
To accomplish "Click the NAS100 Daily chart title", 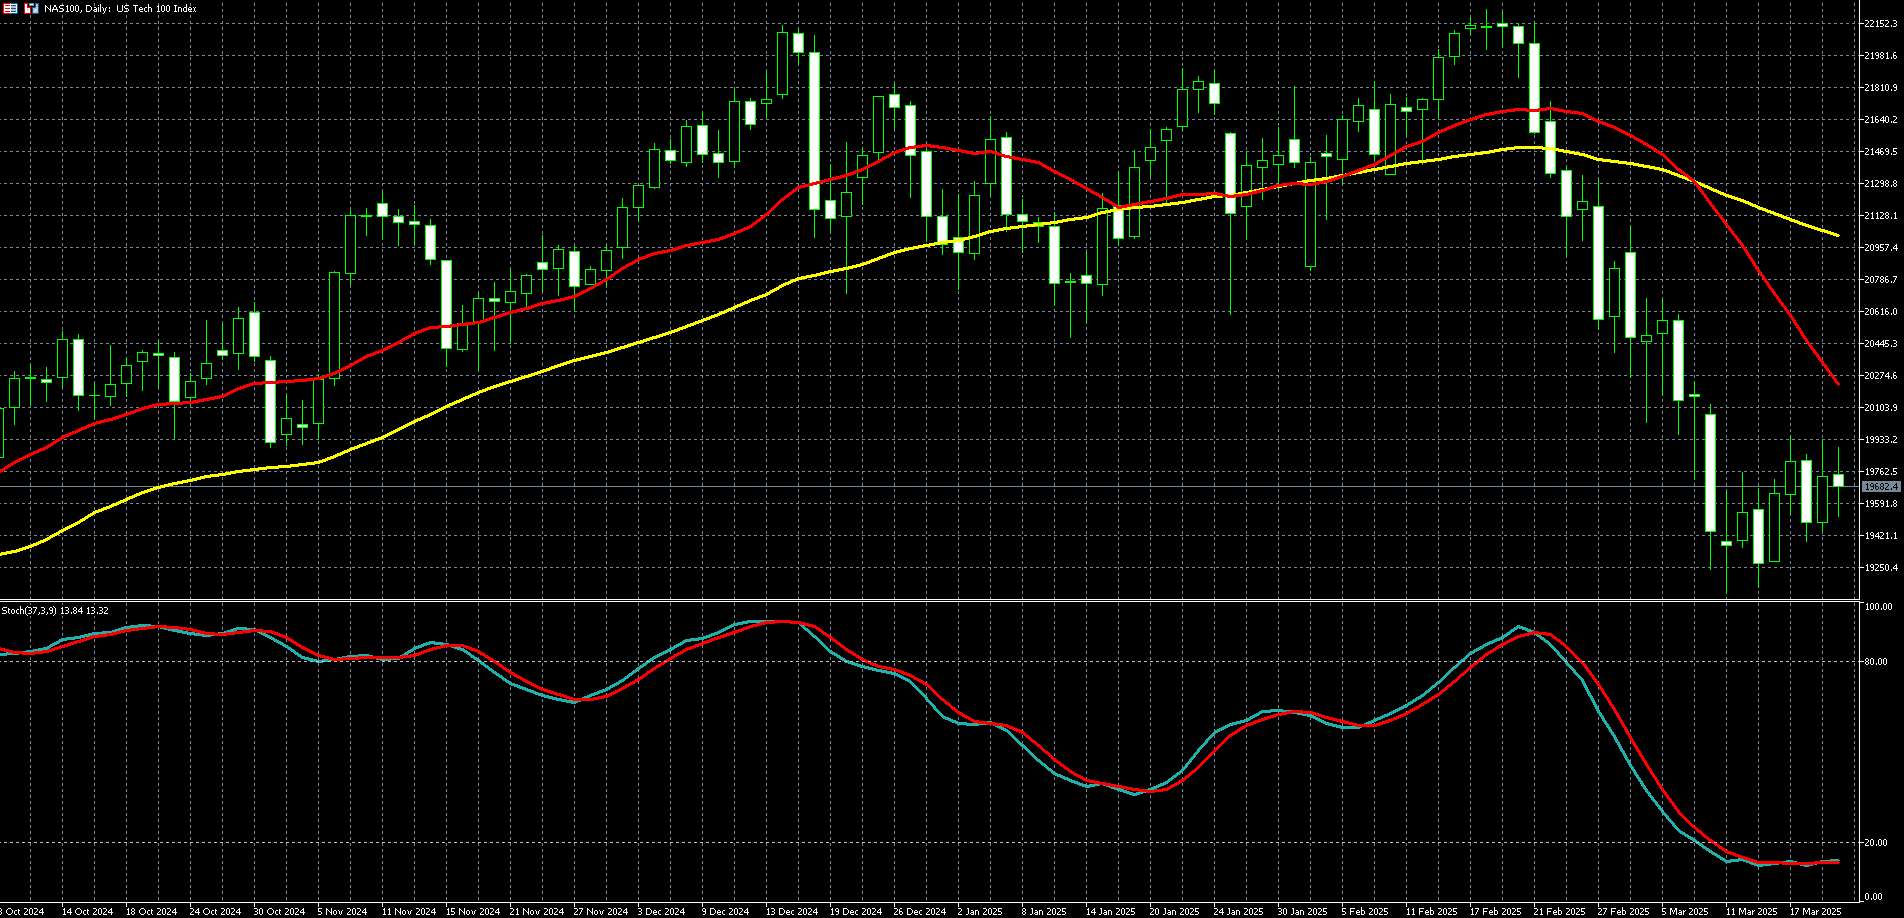I will point(120,9).
